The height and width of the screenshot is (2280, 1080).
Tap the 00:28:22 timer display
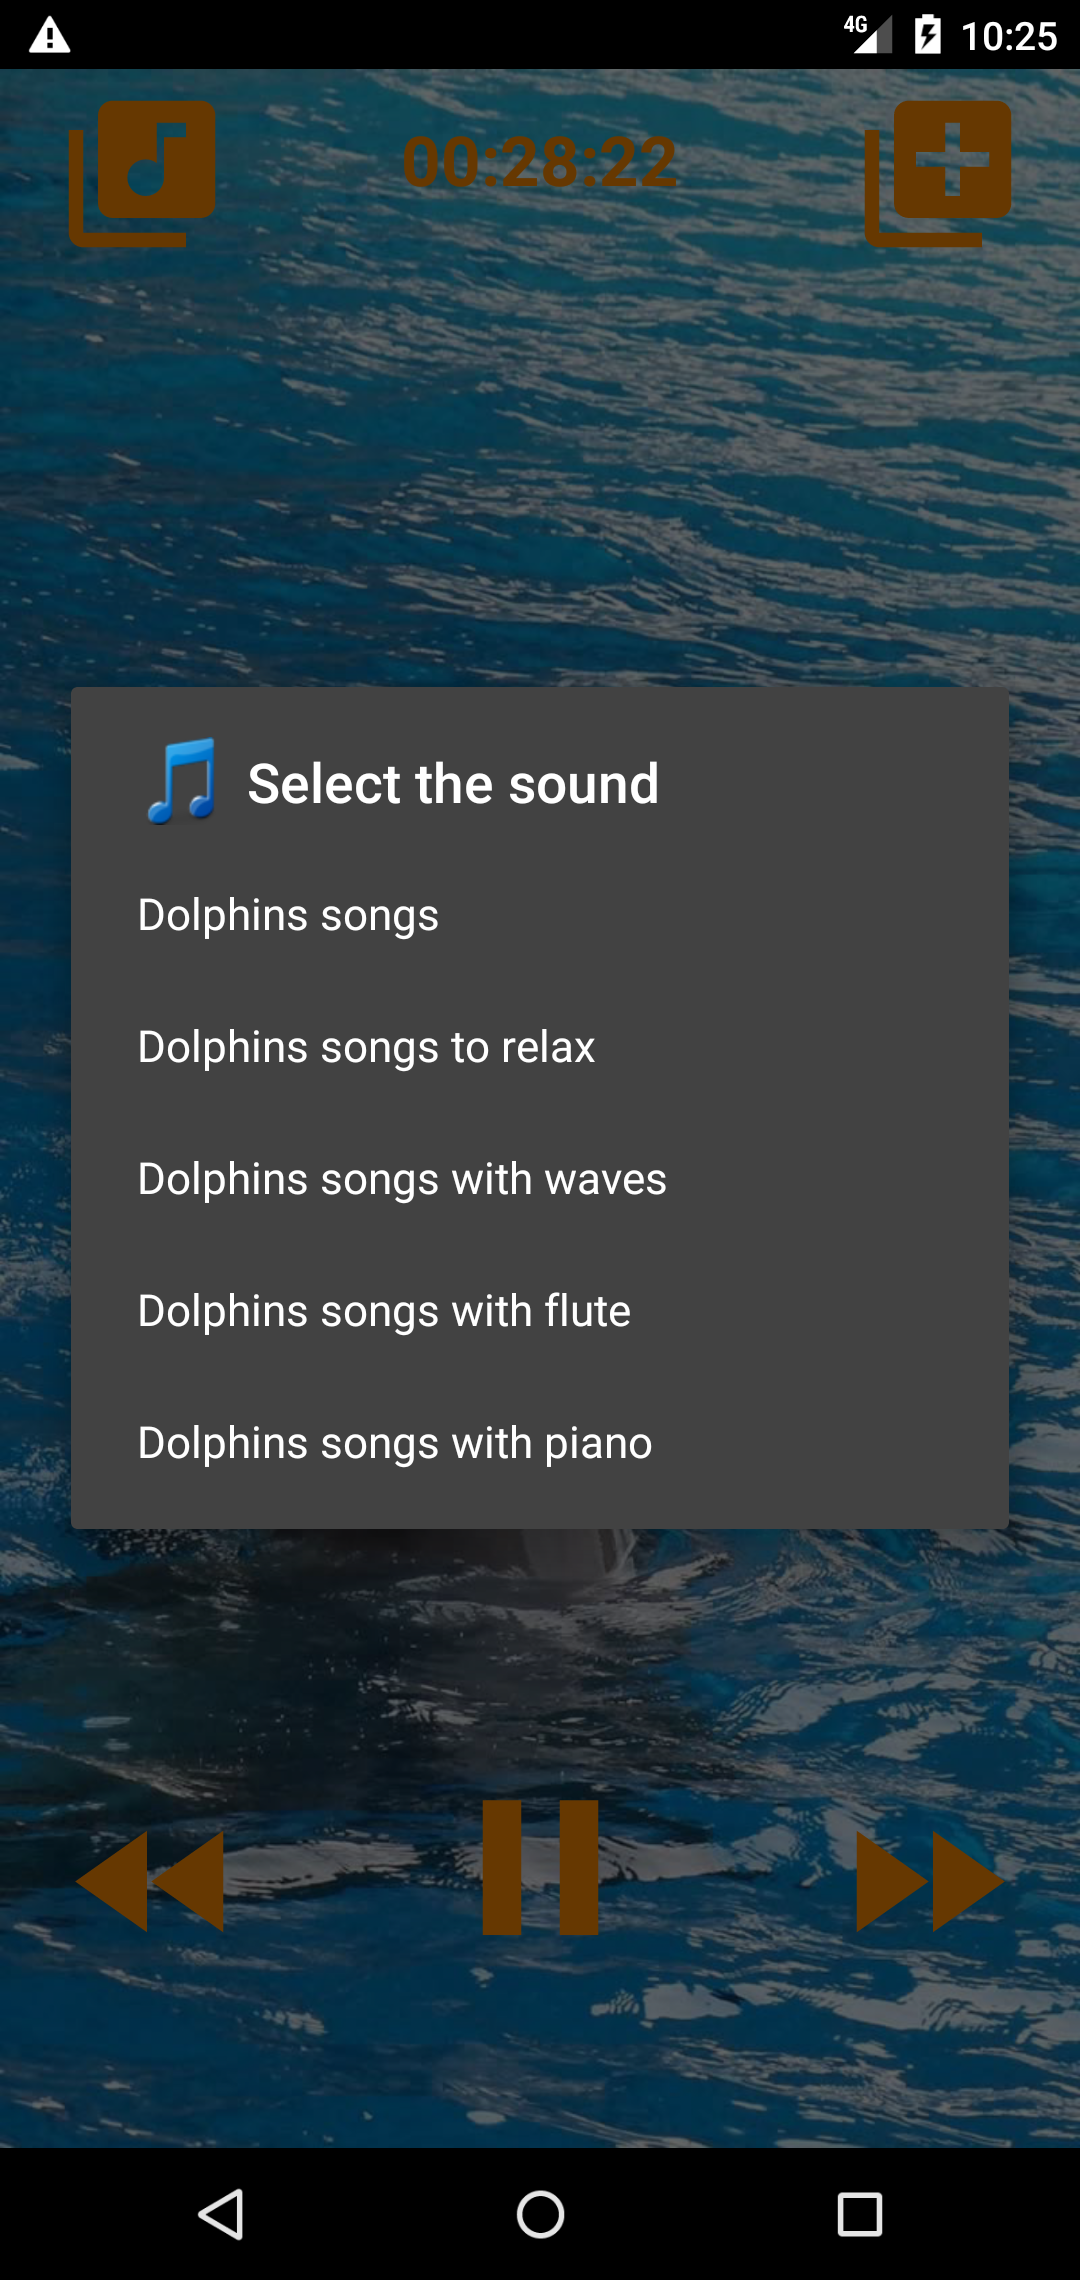click(x=540, y=162)
